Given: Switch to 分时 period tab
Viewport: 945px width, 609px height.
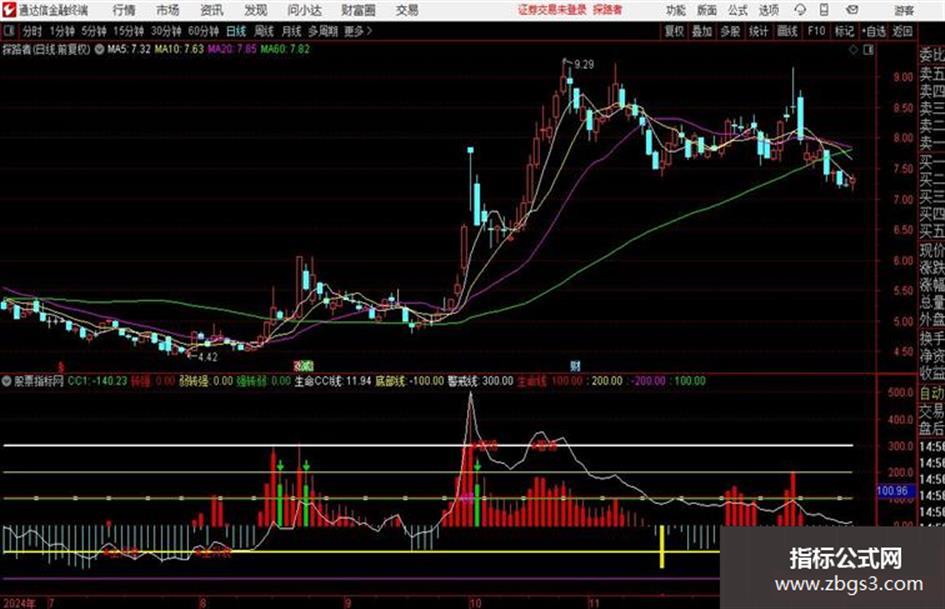Looking at the screenshot, I should click(32, 31).
